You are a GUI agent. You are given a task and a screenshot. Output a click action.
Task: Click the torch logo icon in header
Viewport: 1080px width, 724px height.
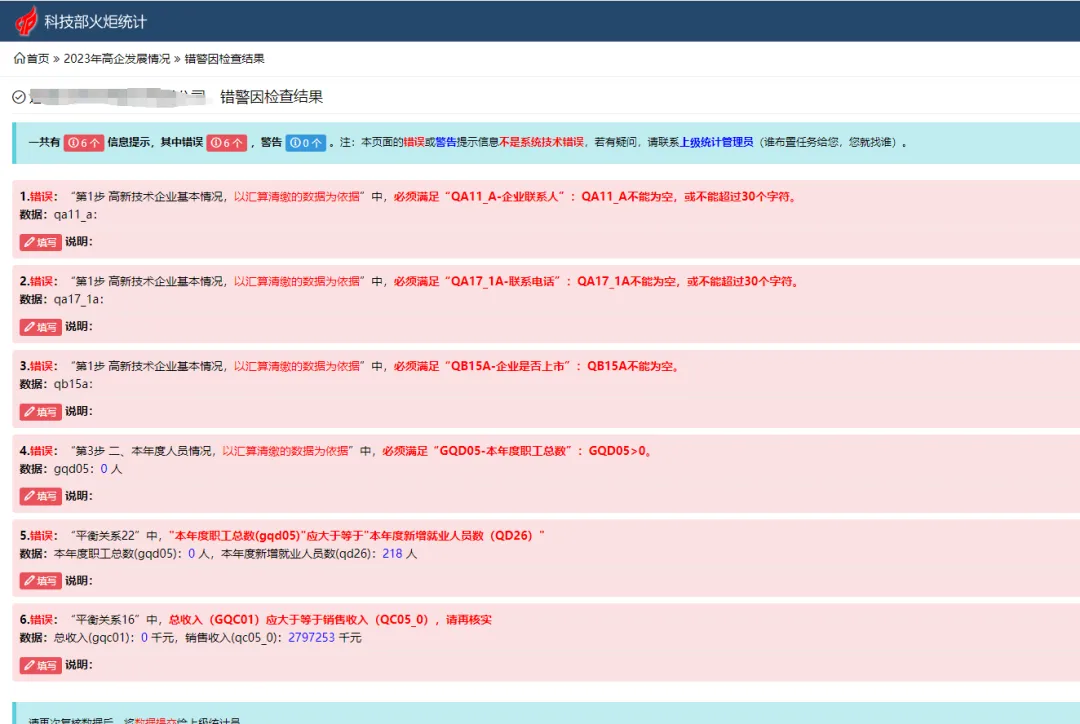coord(26,20)
